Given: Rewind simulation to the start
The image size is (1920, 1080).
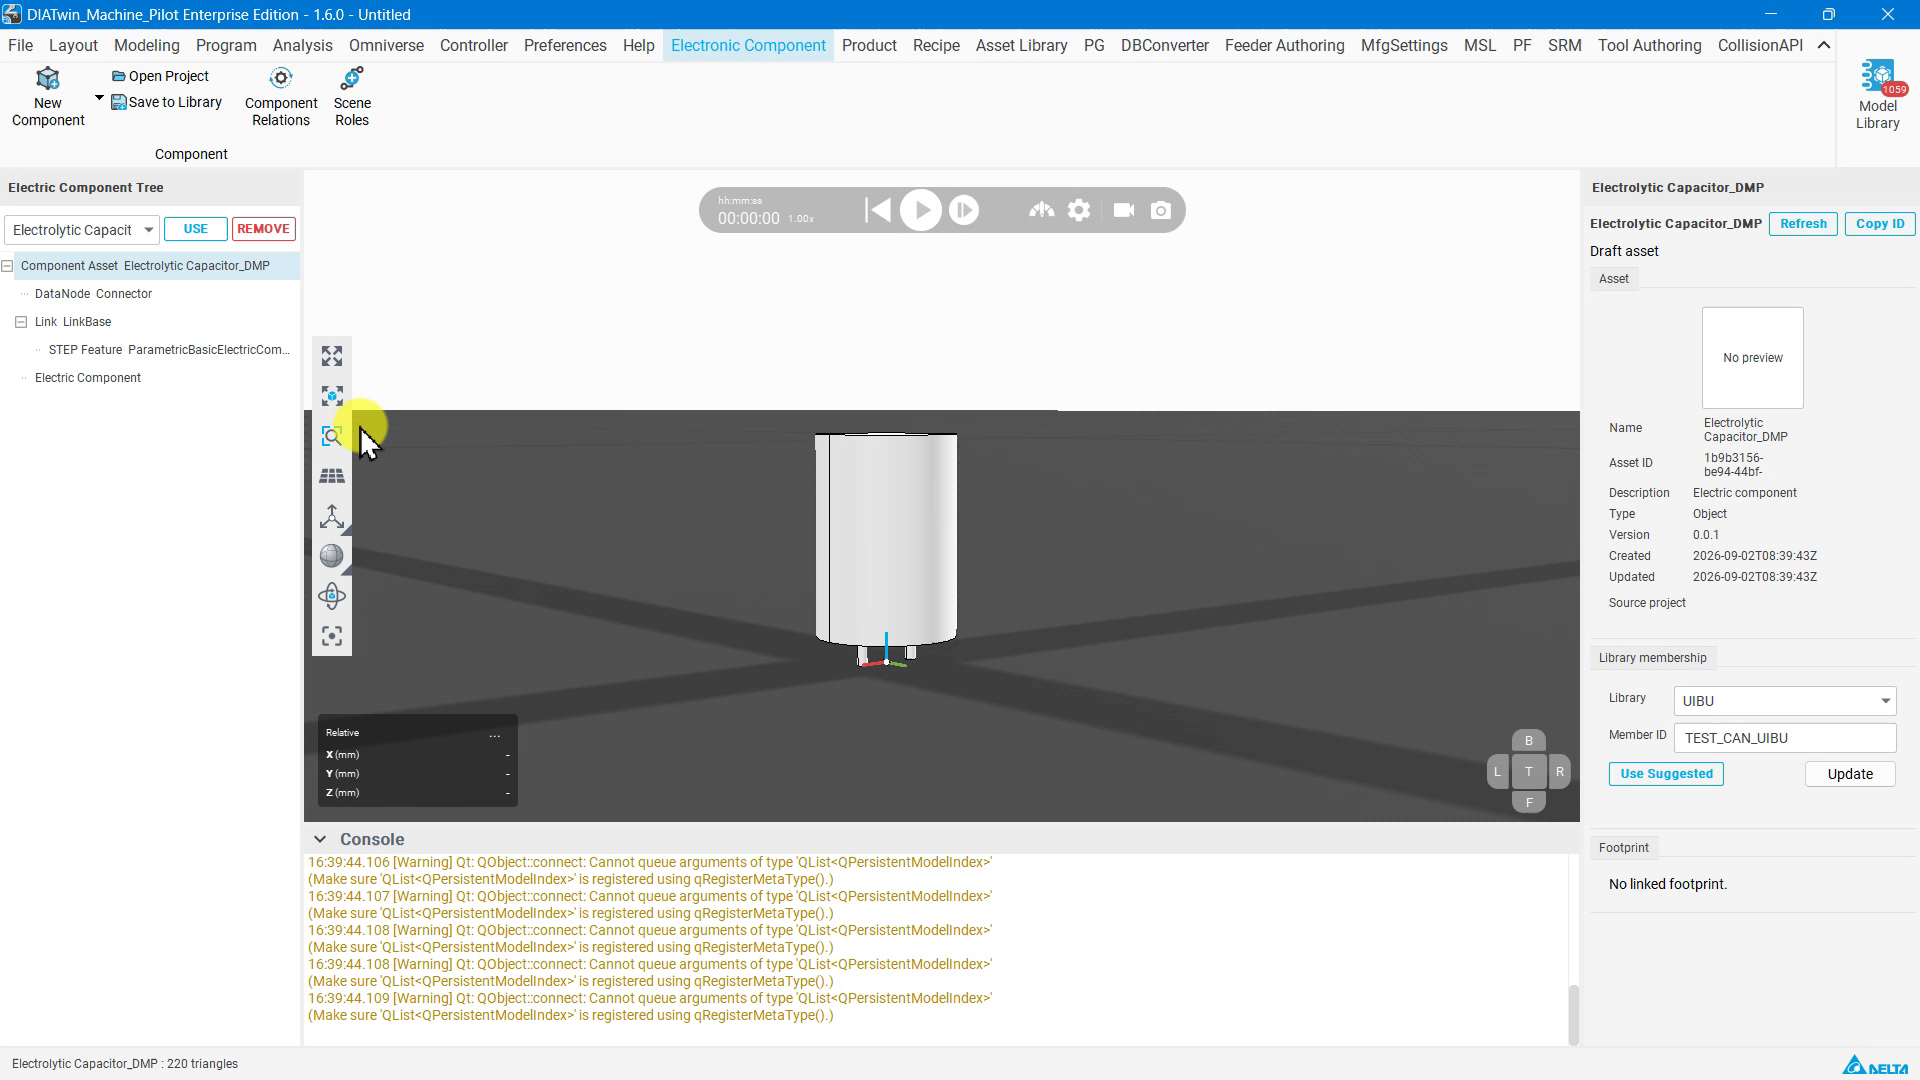Looking at the screenshot, I should tap(877, 210).
